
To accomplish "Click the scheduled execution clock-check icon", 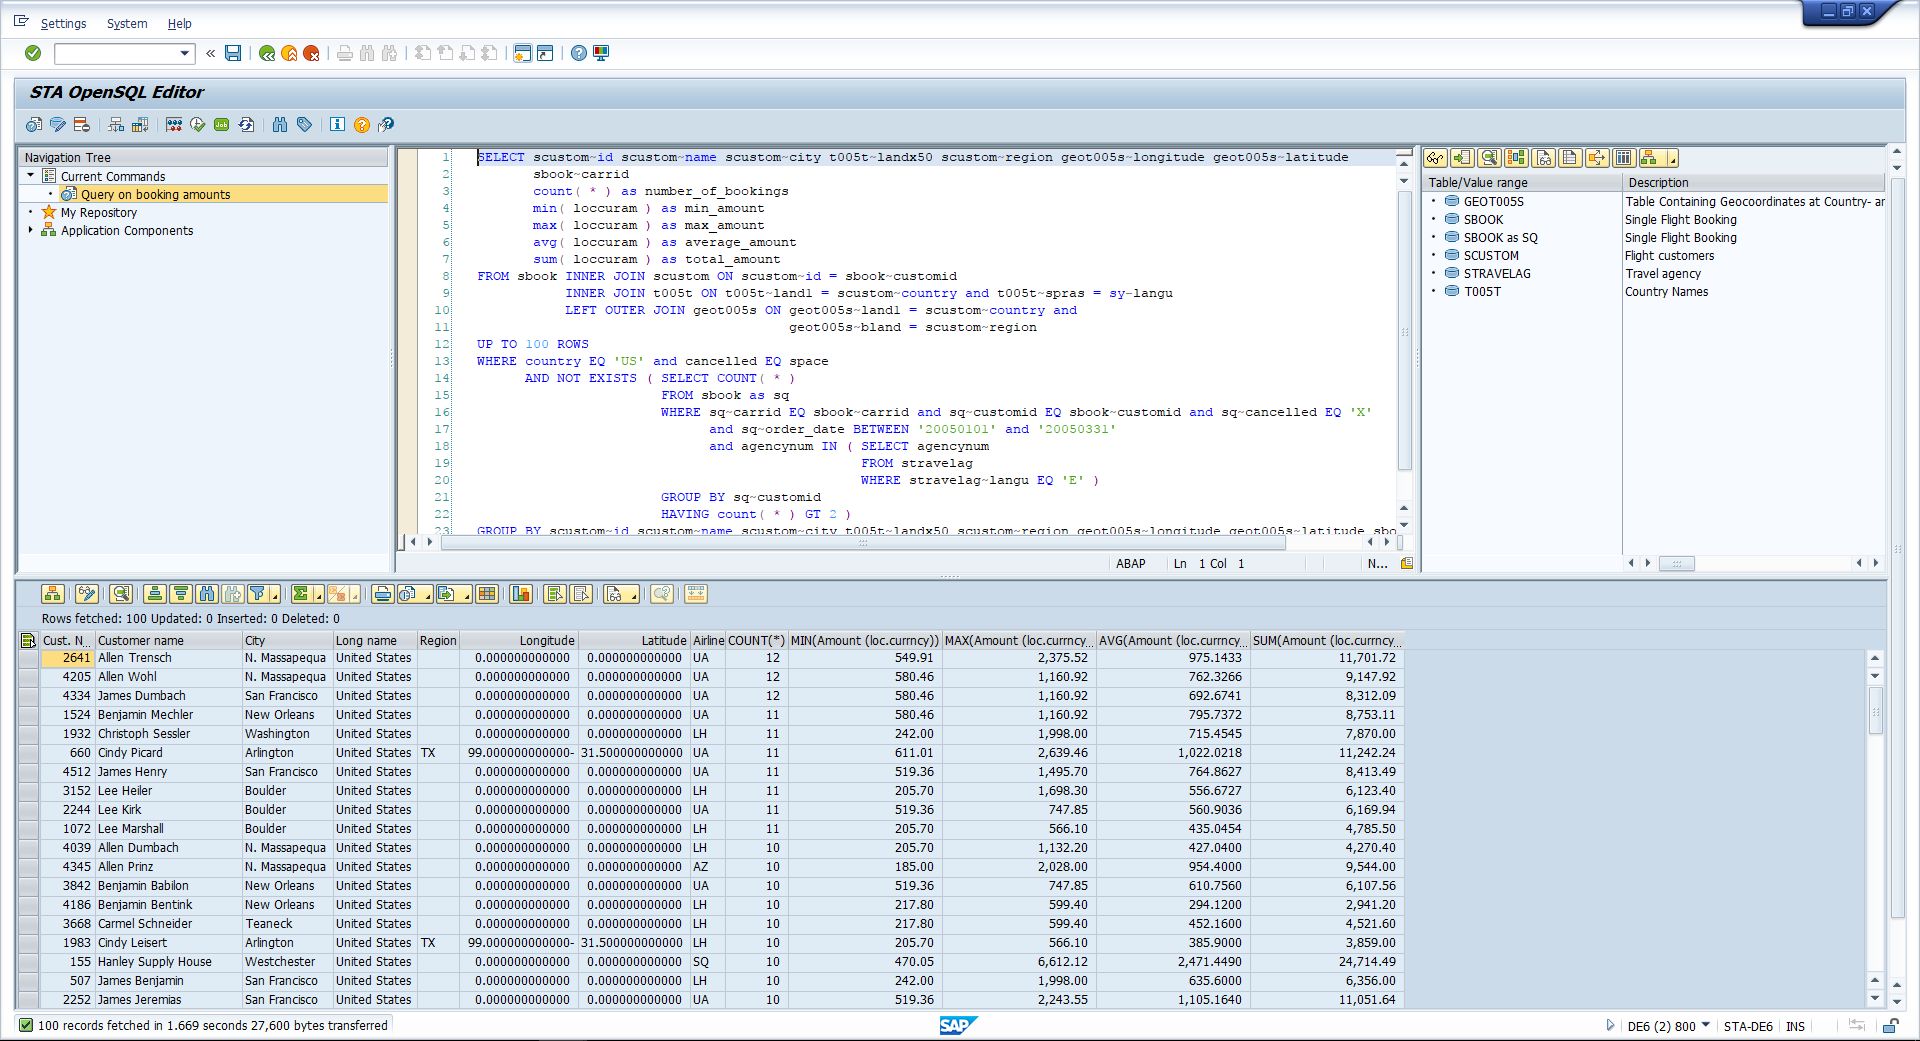I will [x=197, y=124].
